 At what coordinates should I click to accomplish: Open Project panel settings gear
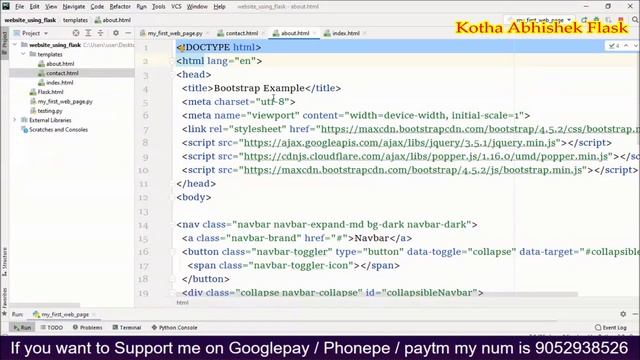coord(116,33)
